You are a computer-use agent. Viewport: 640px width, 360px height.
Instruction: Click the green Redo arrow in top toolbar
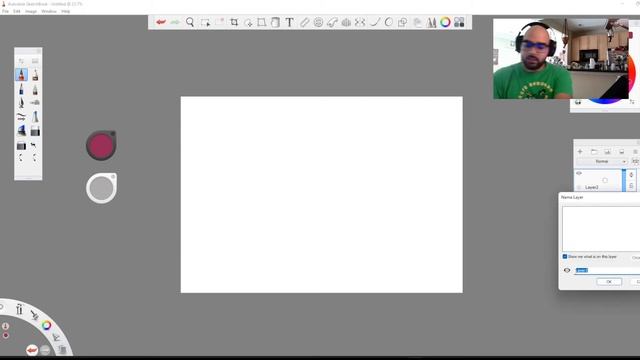(175, 22)
